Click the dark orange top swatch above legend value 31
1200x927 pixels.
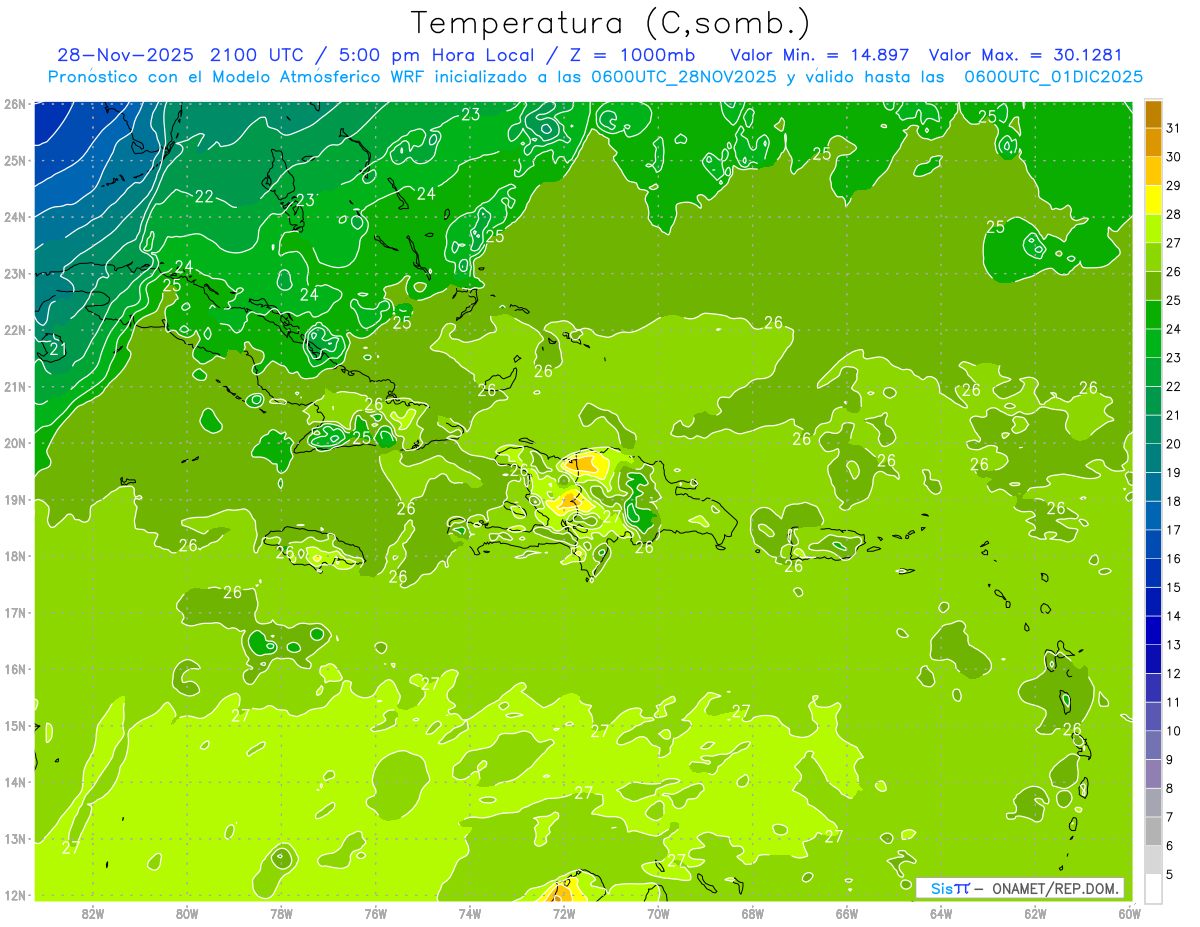1153,114
